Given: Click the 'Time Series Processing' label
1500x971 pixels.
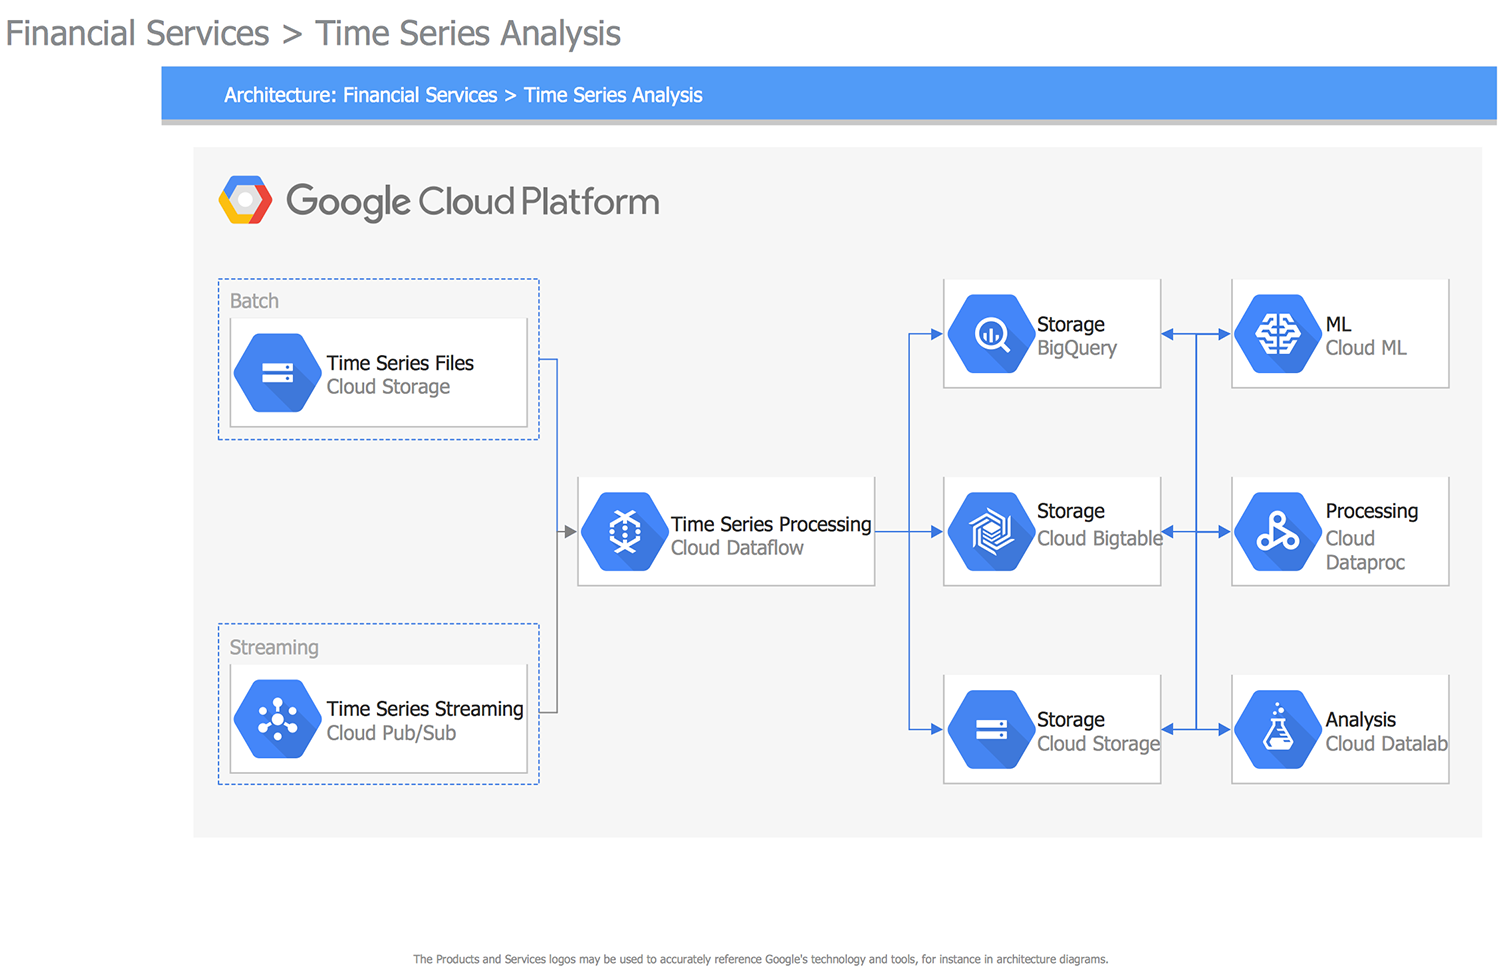Looking at the screenshot, I should tap(771, 524).
